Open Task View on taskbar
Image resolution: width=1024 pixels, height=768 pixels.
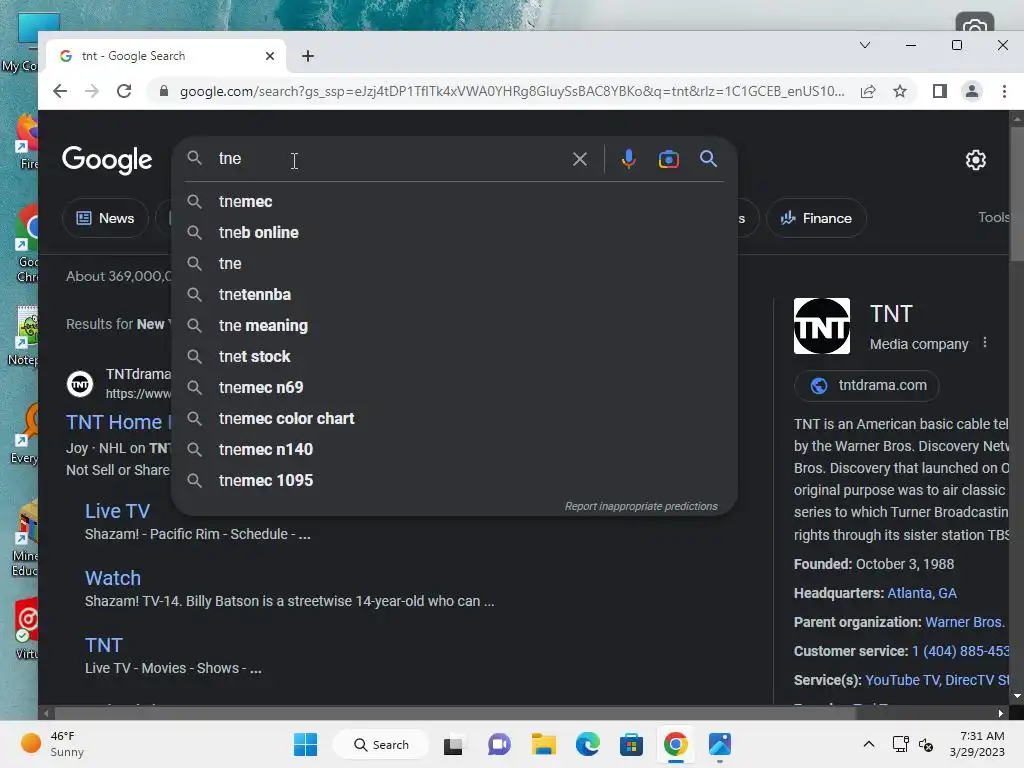(x=453, y=744)
